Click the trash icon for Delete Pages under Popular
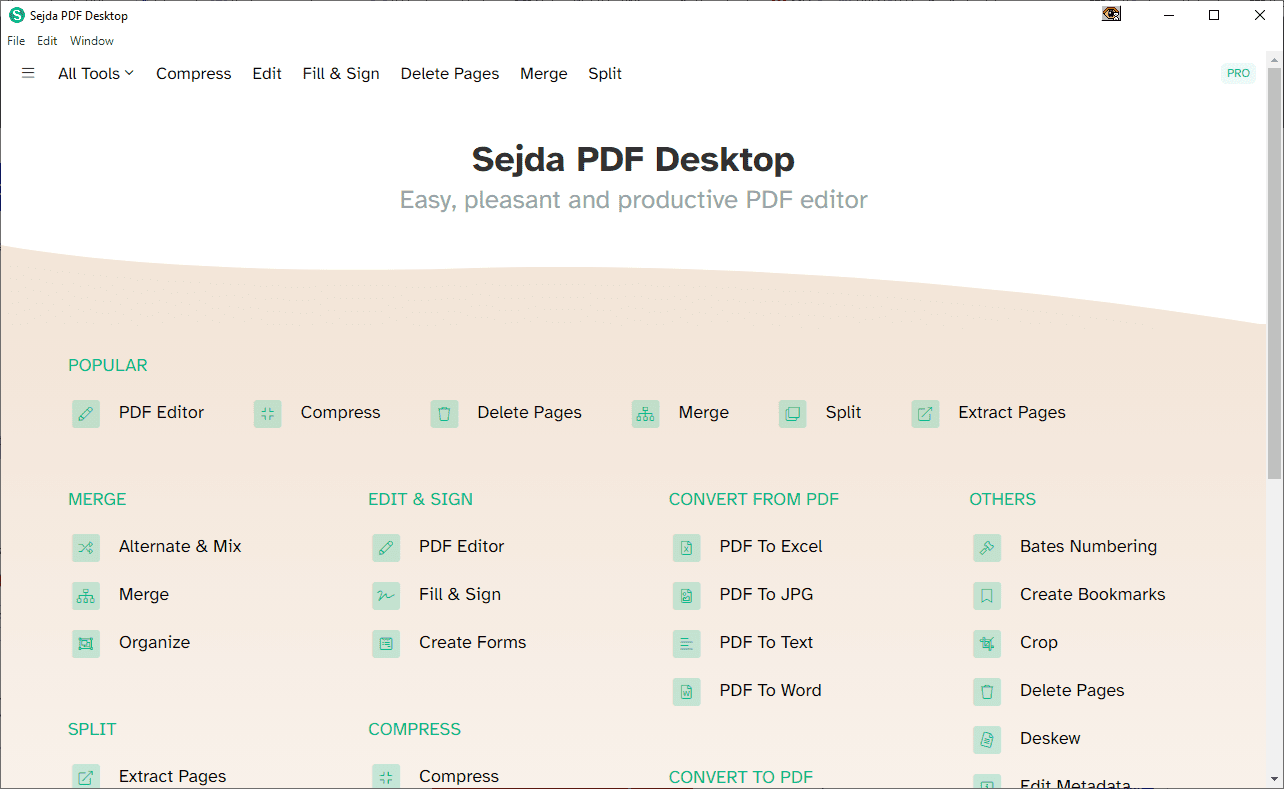 [x=445, y=413]
